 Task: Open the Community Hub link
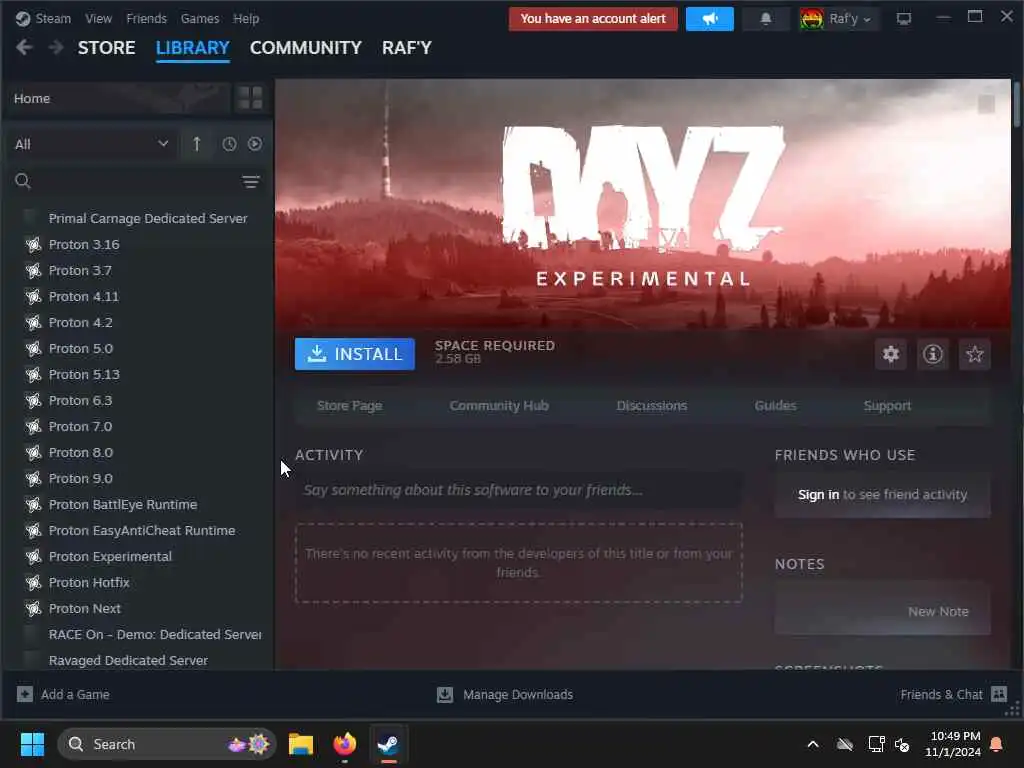(x=499, y=406)
